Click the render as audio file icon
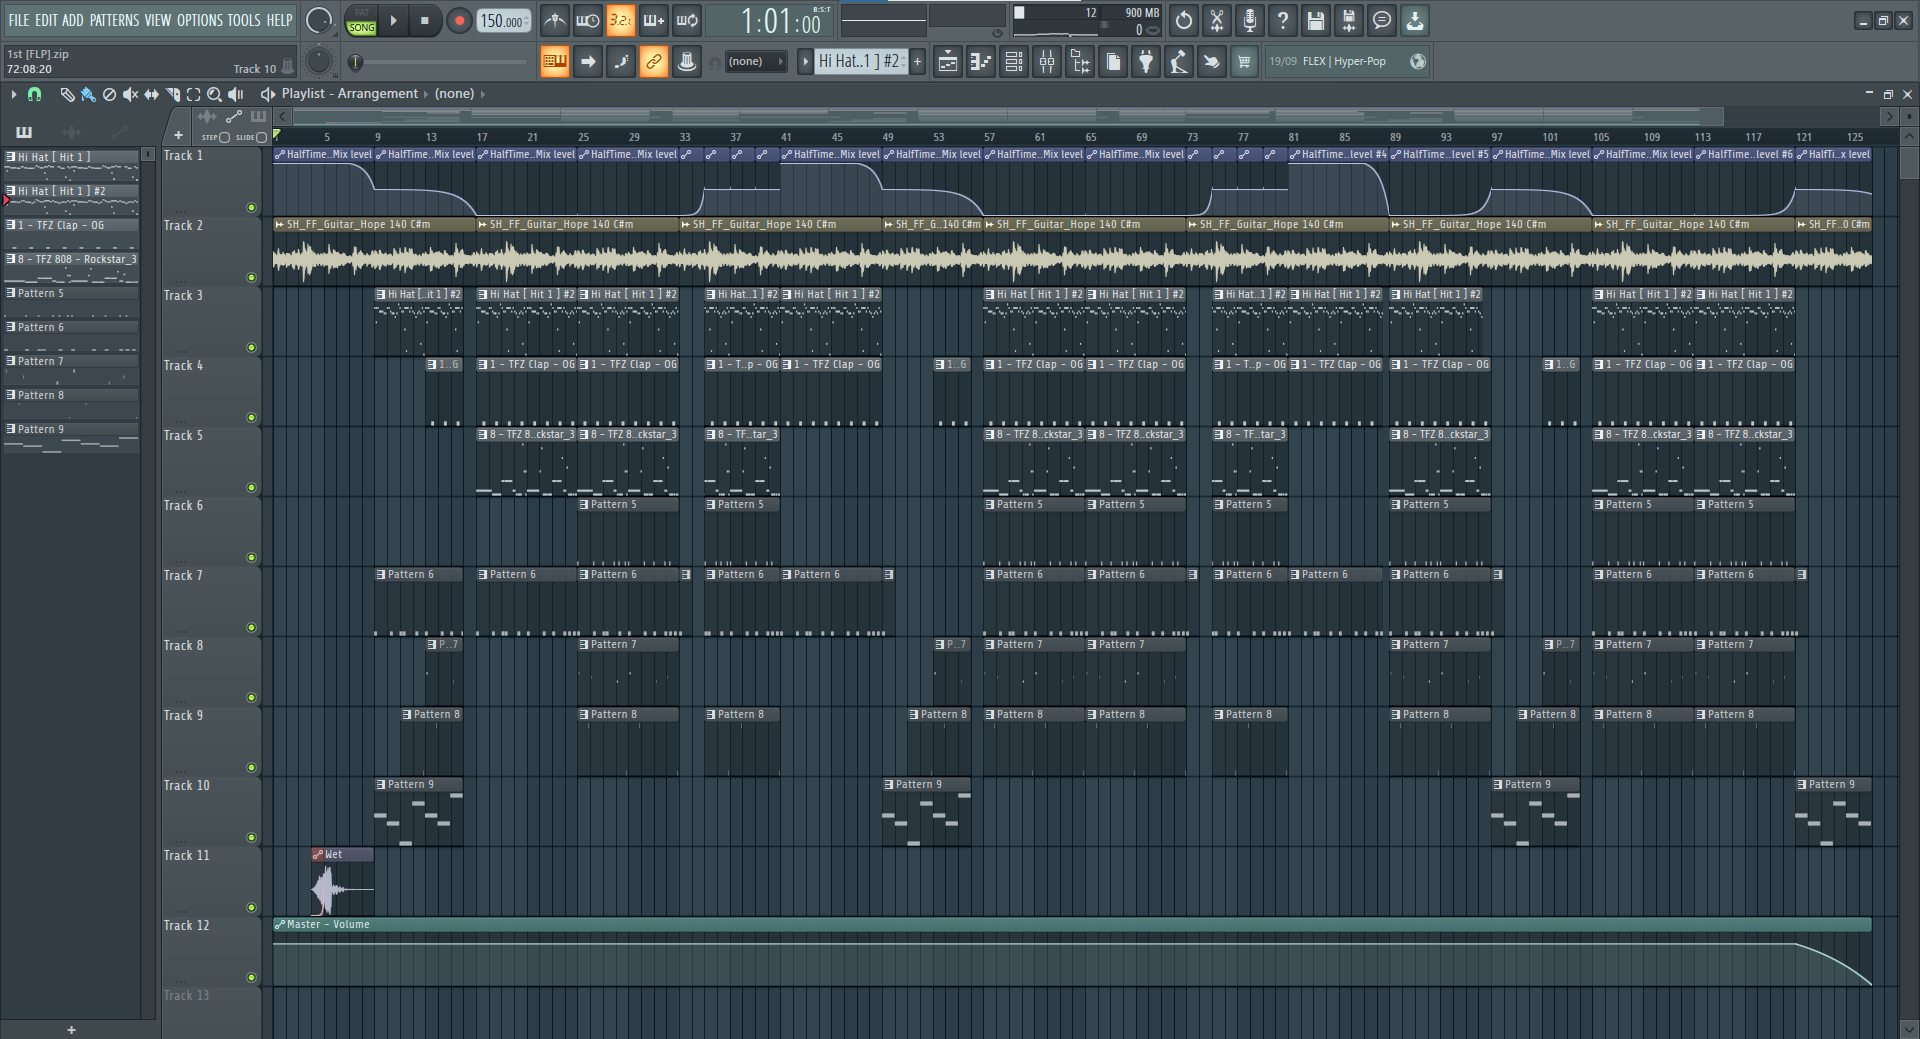 1349,20
